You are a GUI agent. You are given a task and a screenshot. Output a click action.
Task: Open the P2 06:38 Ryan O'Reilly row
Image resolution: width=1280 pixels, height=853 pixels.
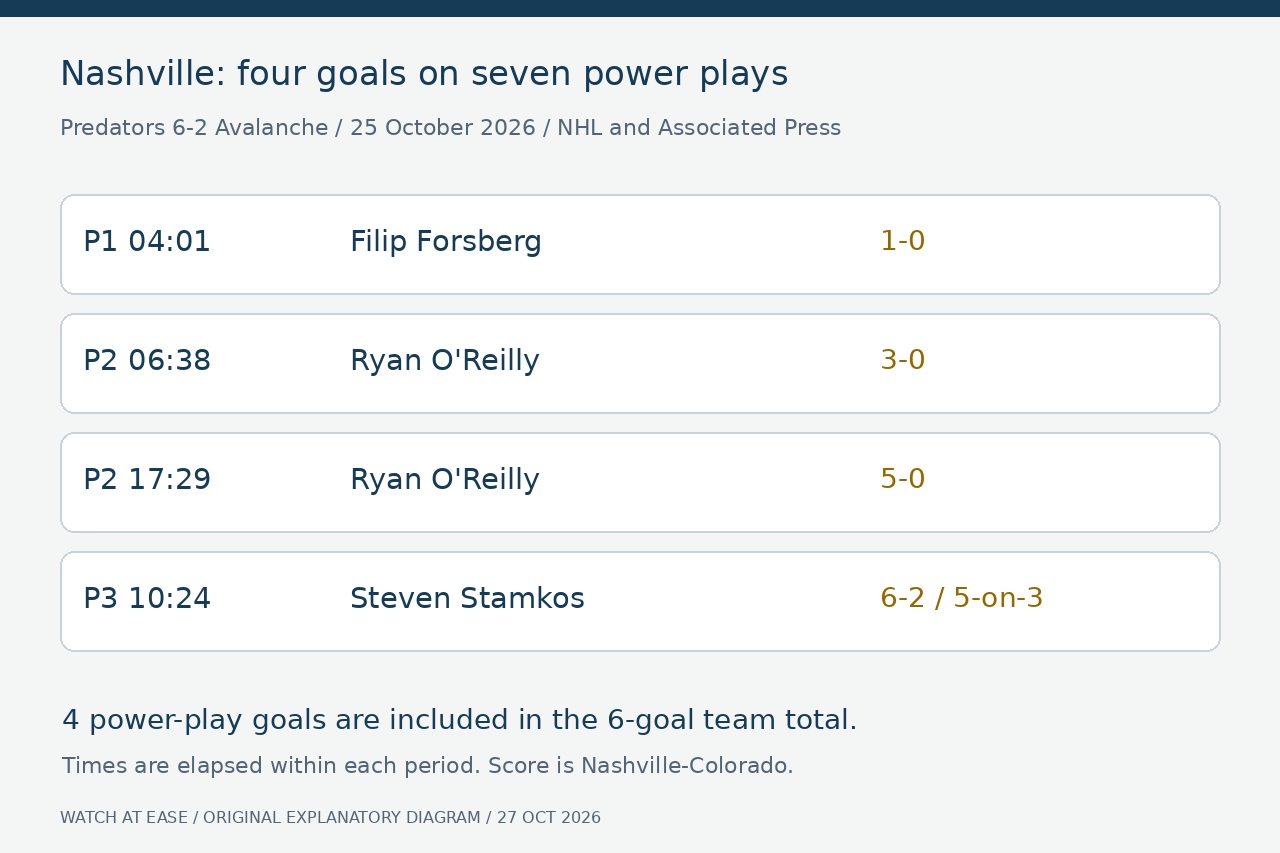(x=640, y=363)
